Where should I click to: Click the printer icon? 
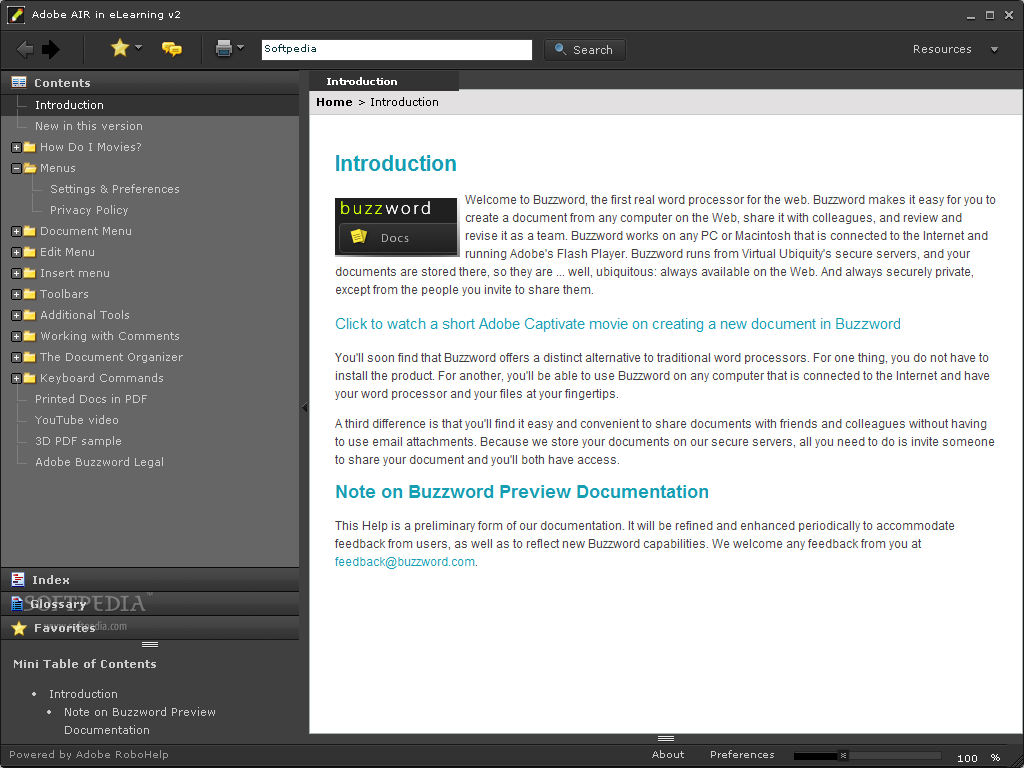[224, 48]
